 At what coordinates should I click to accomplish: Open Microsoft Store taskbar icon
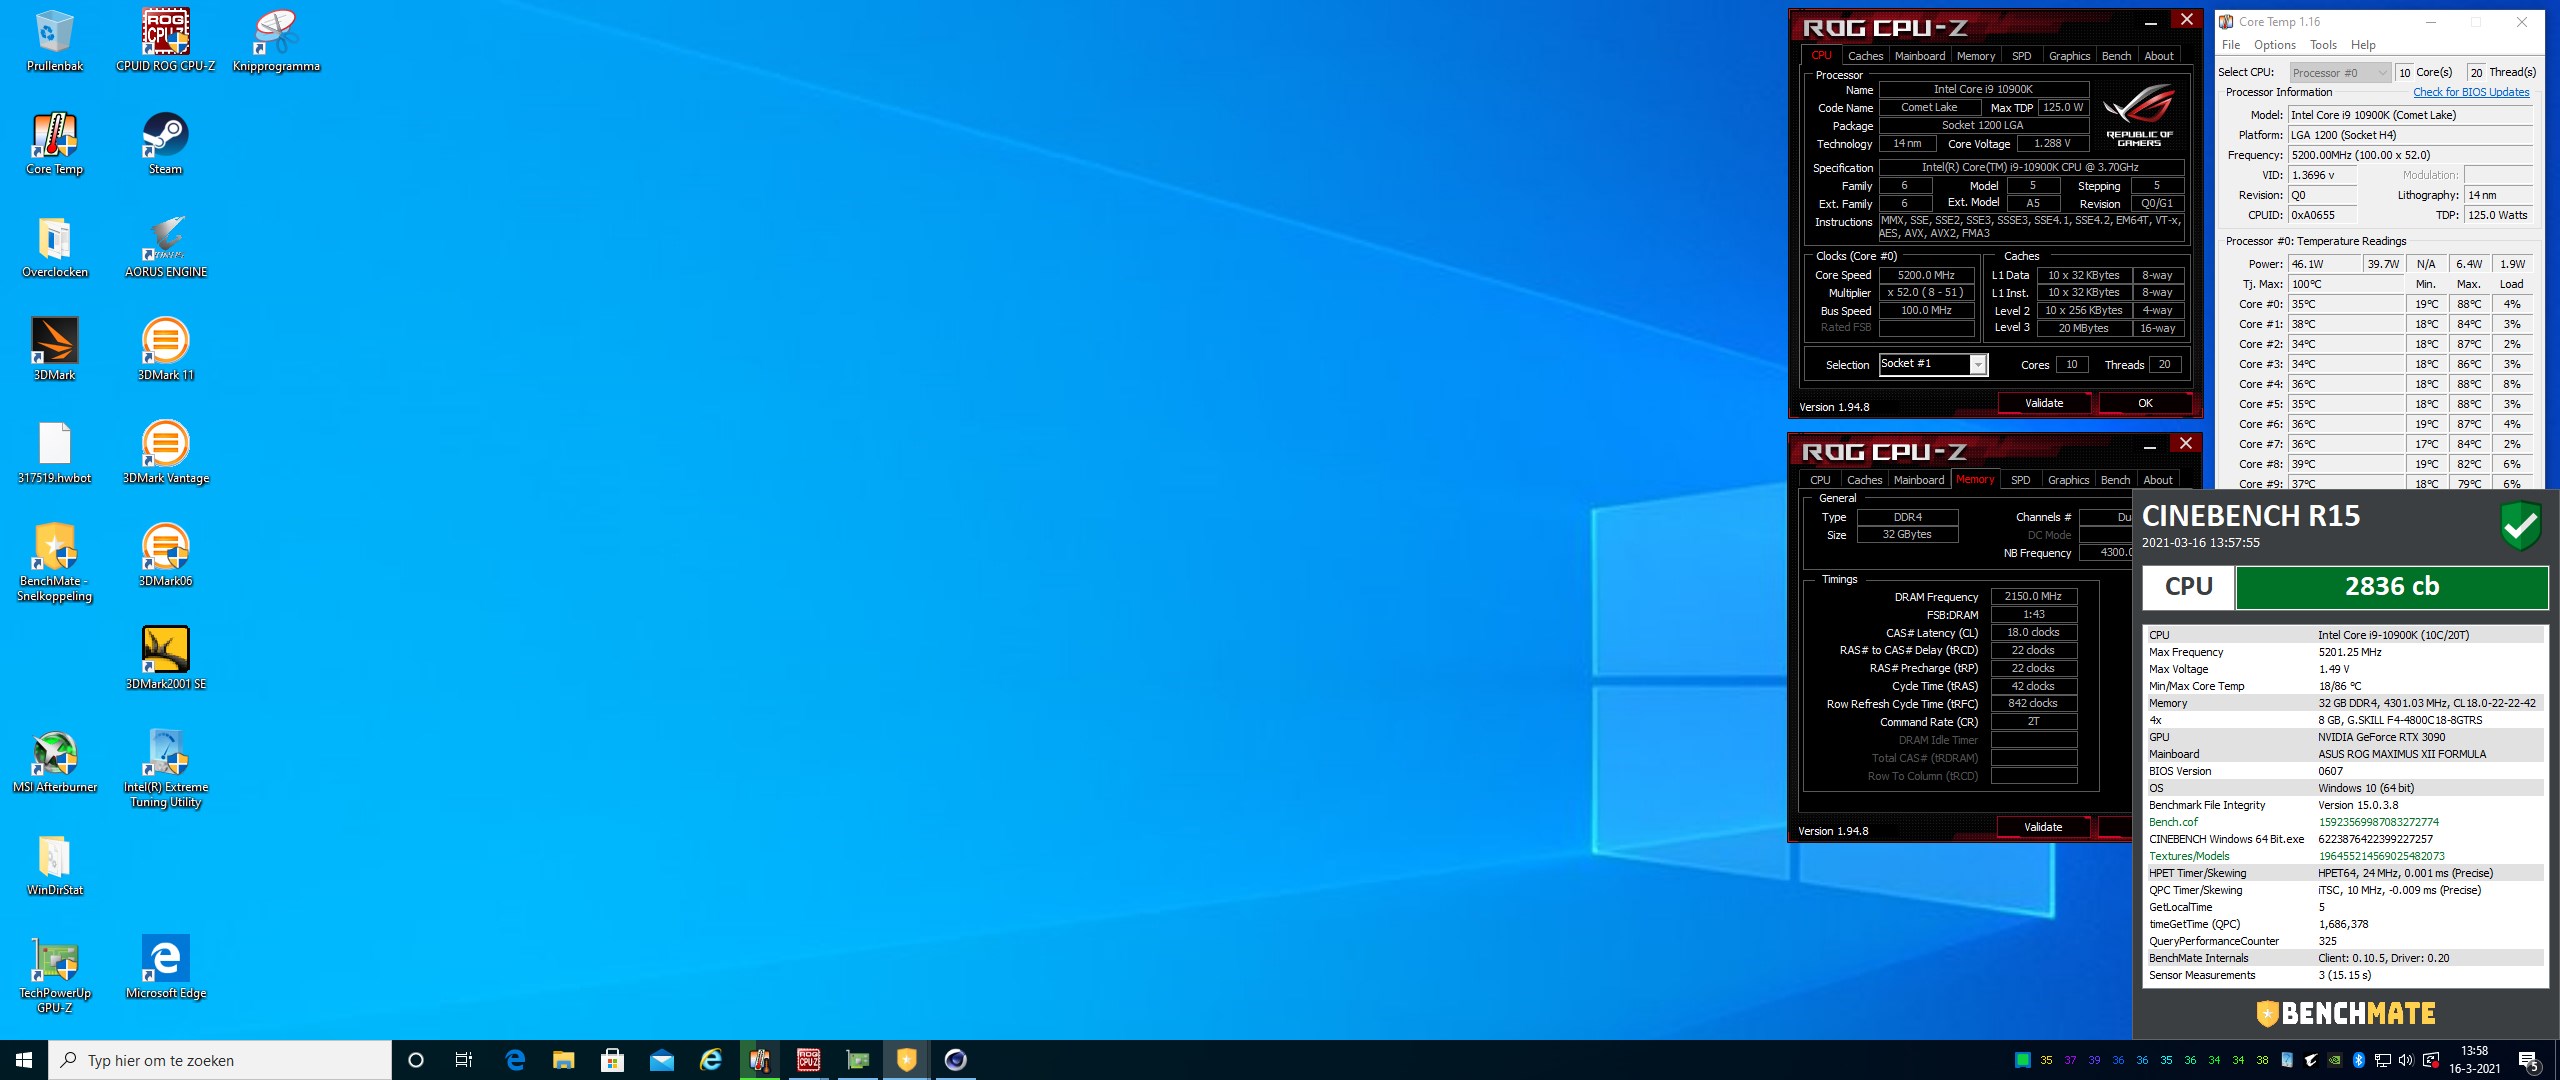(612, 1060)
